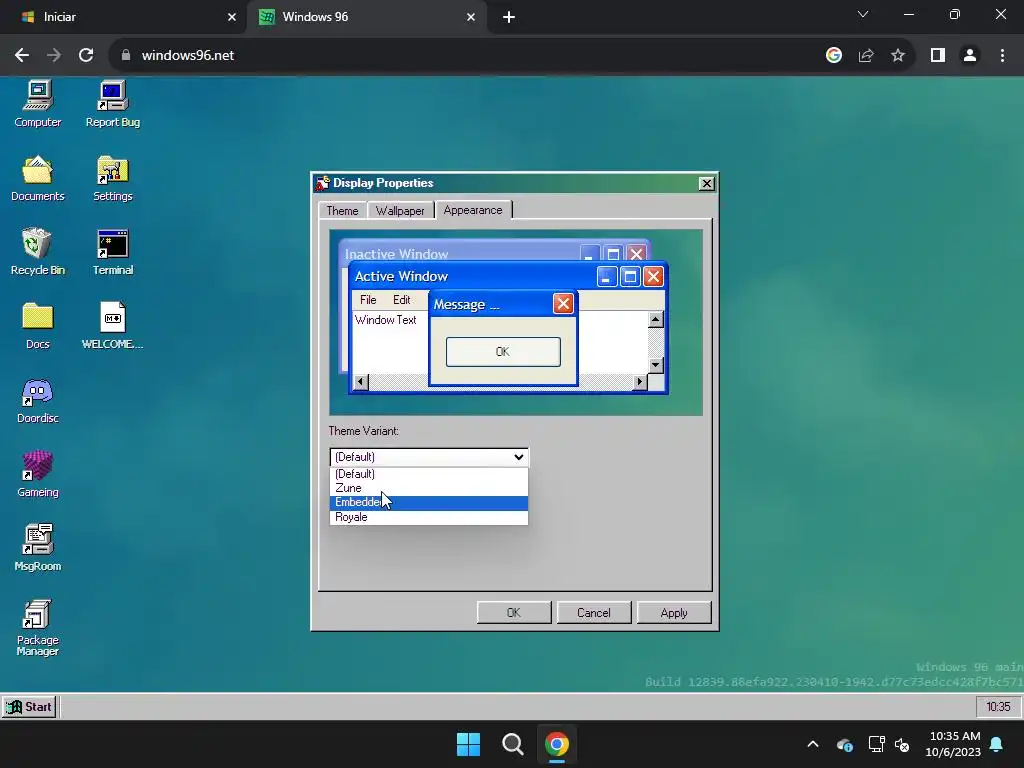Click Edit in the Active Window preview

point(402,300)
